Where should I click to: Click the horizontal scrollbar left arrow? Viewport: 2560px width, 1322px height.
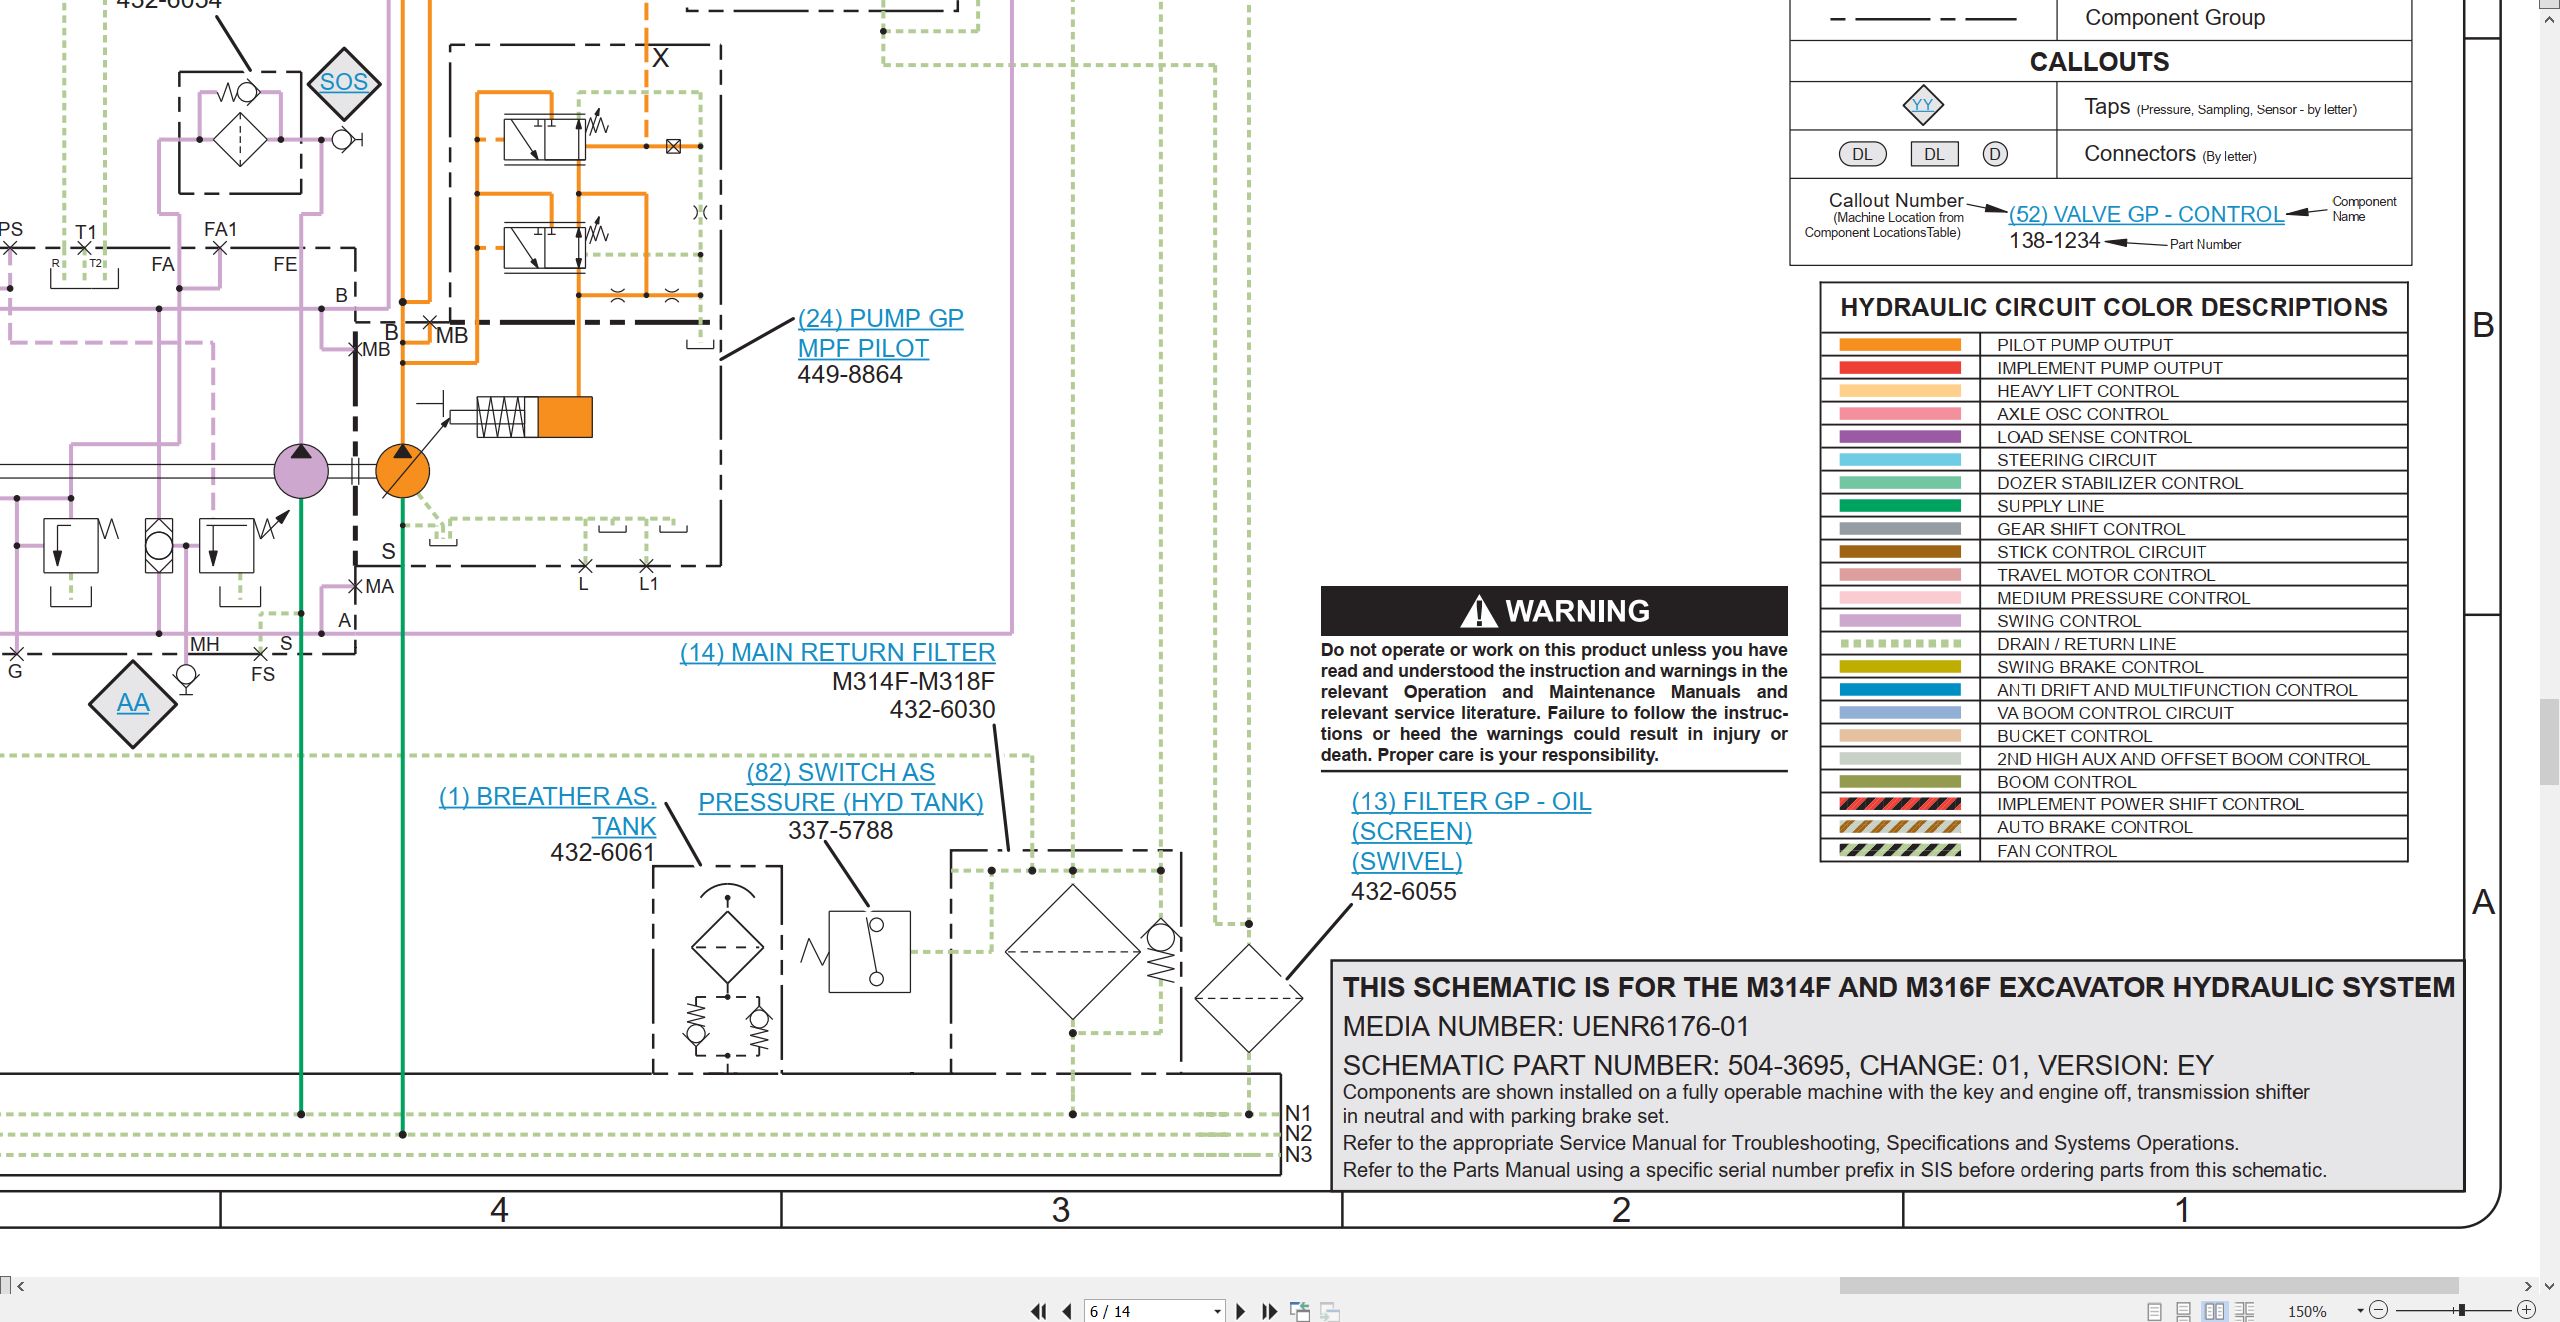[20, 1286]
